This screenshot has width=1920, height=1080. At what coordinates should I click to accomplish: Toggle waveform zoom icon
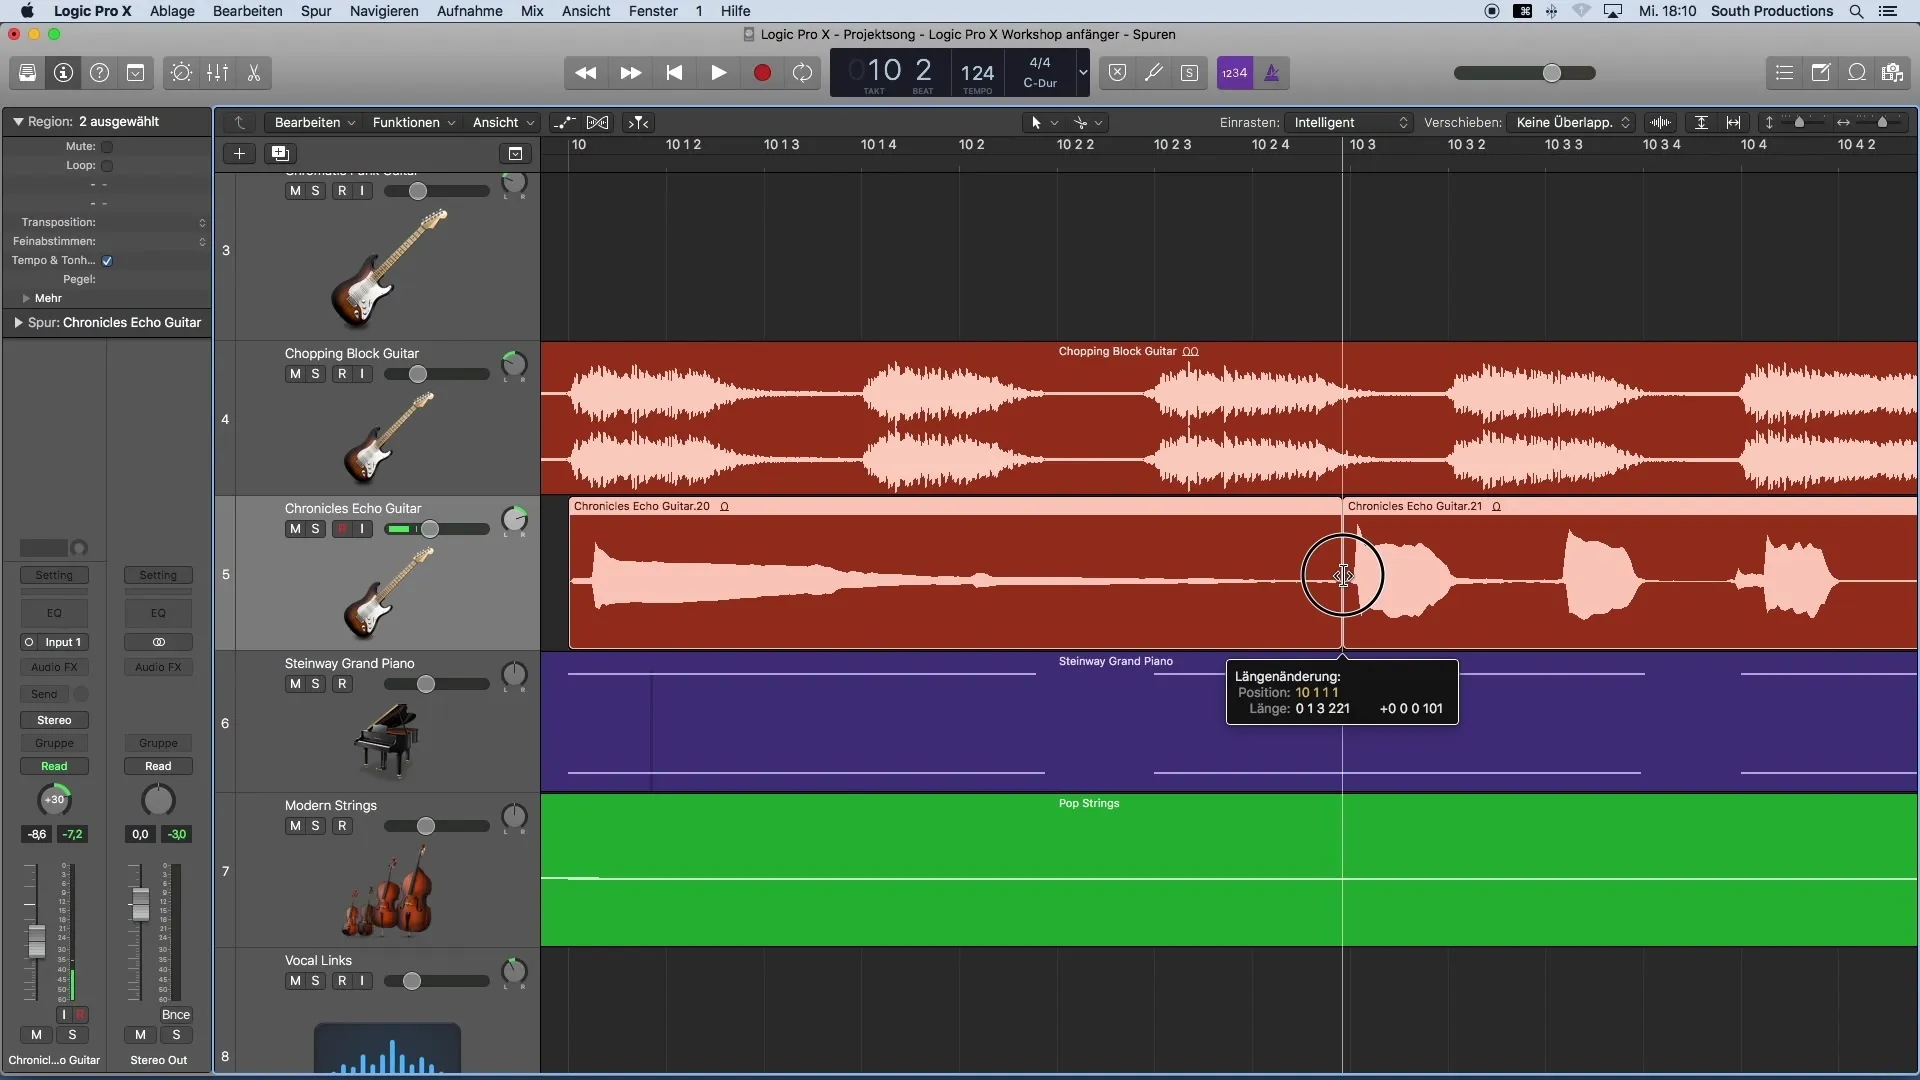1661,122
